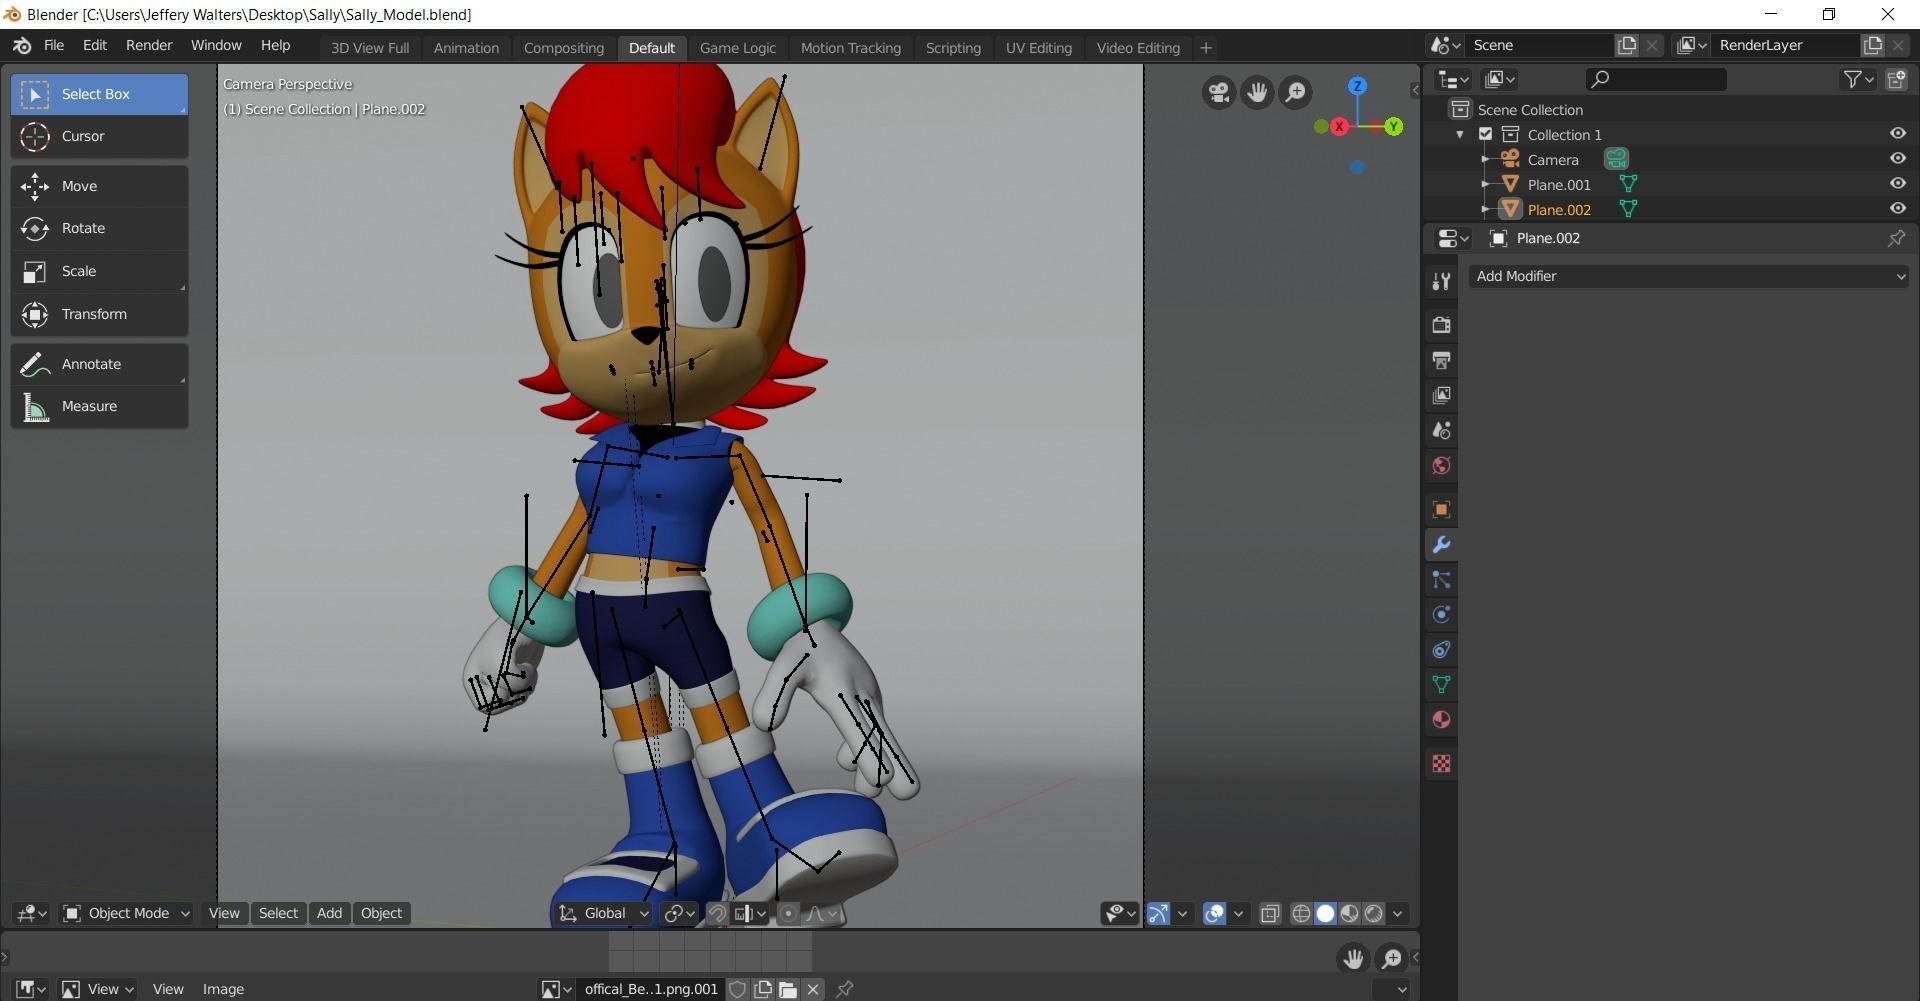The image size is (1920, 1001).
Task: Open the Object properties tab
Action: click(x=1441, y=509)
